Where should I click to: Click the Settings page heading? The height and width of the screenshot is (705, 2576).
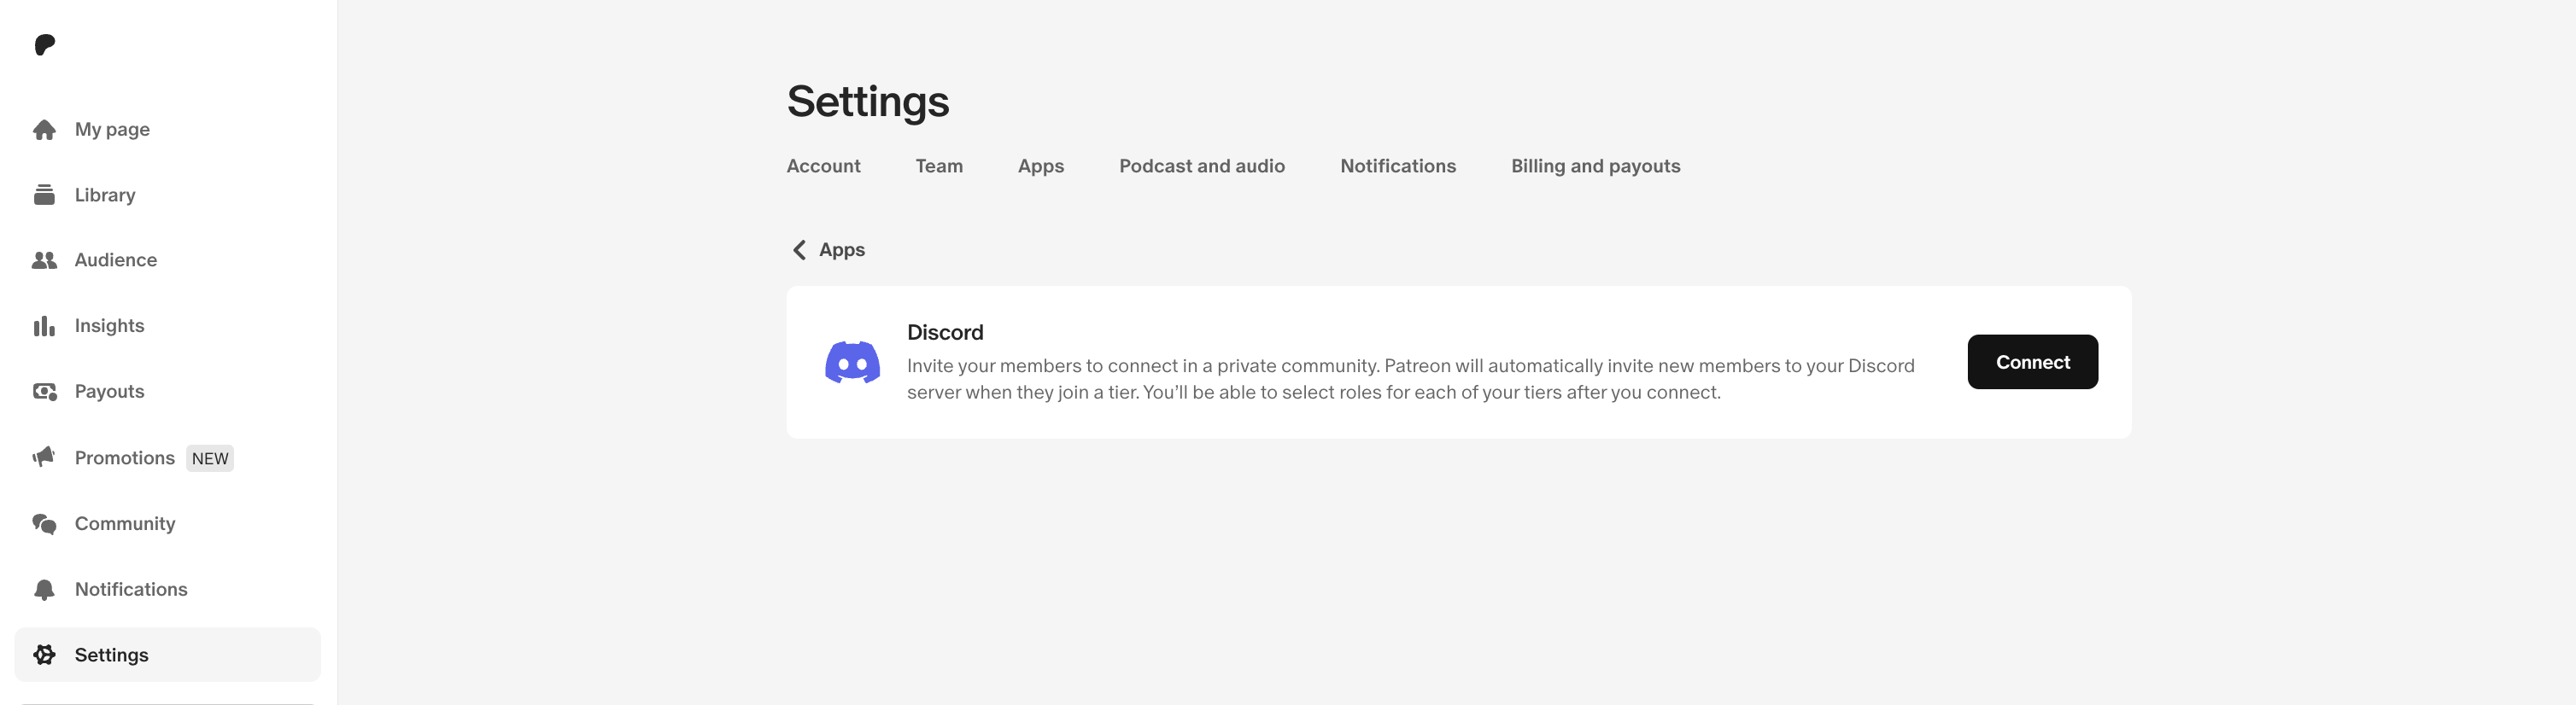coord(868,102)
